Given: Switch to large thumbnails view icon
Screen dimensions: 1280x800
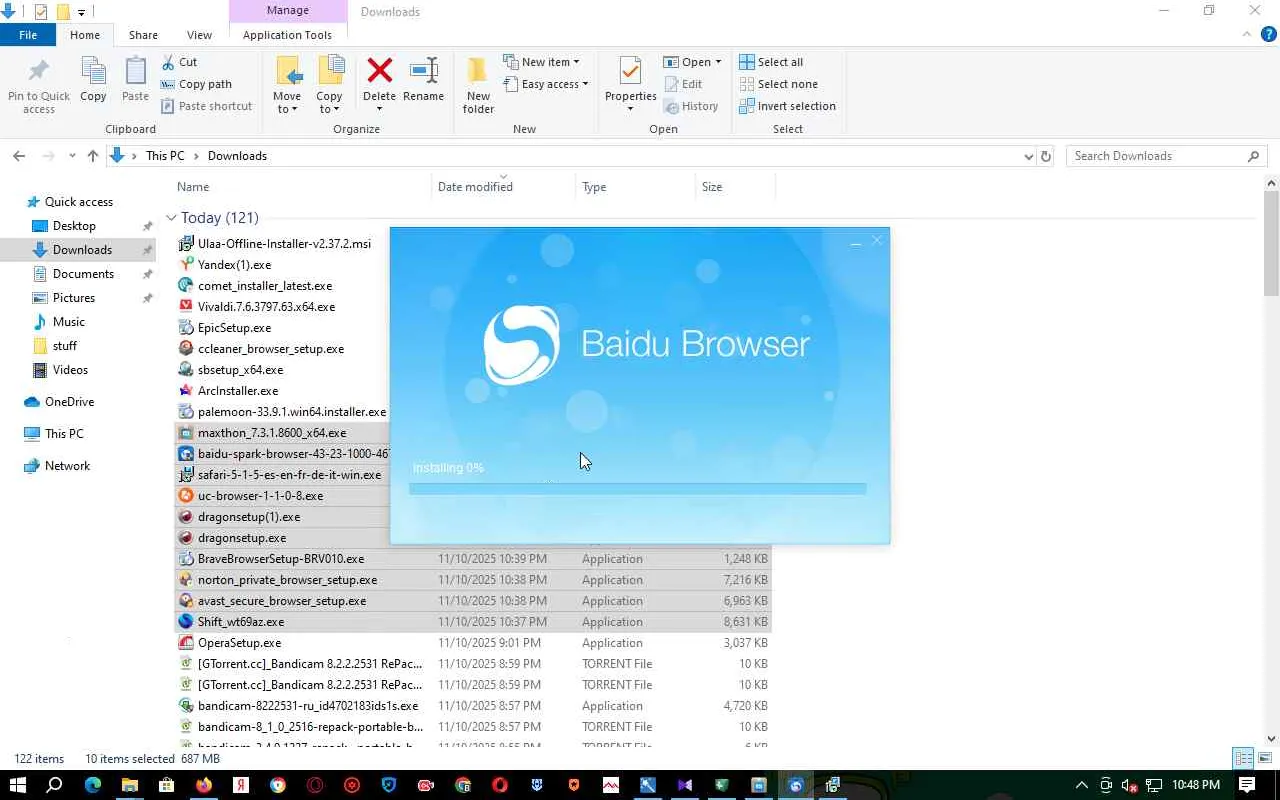Looking at the screenshot, I should pos(1264,758).
